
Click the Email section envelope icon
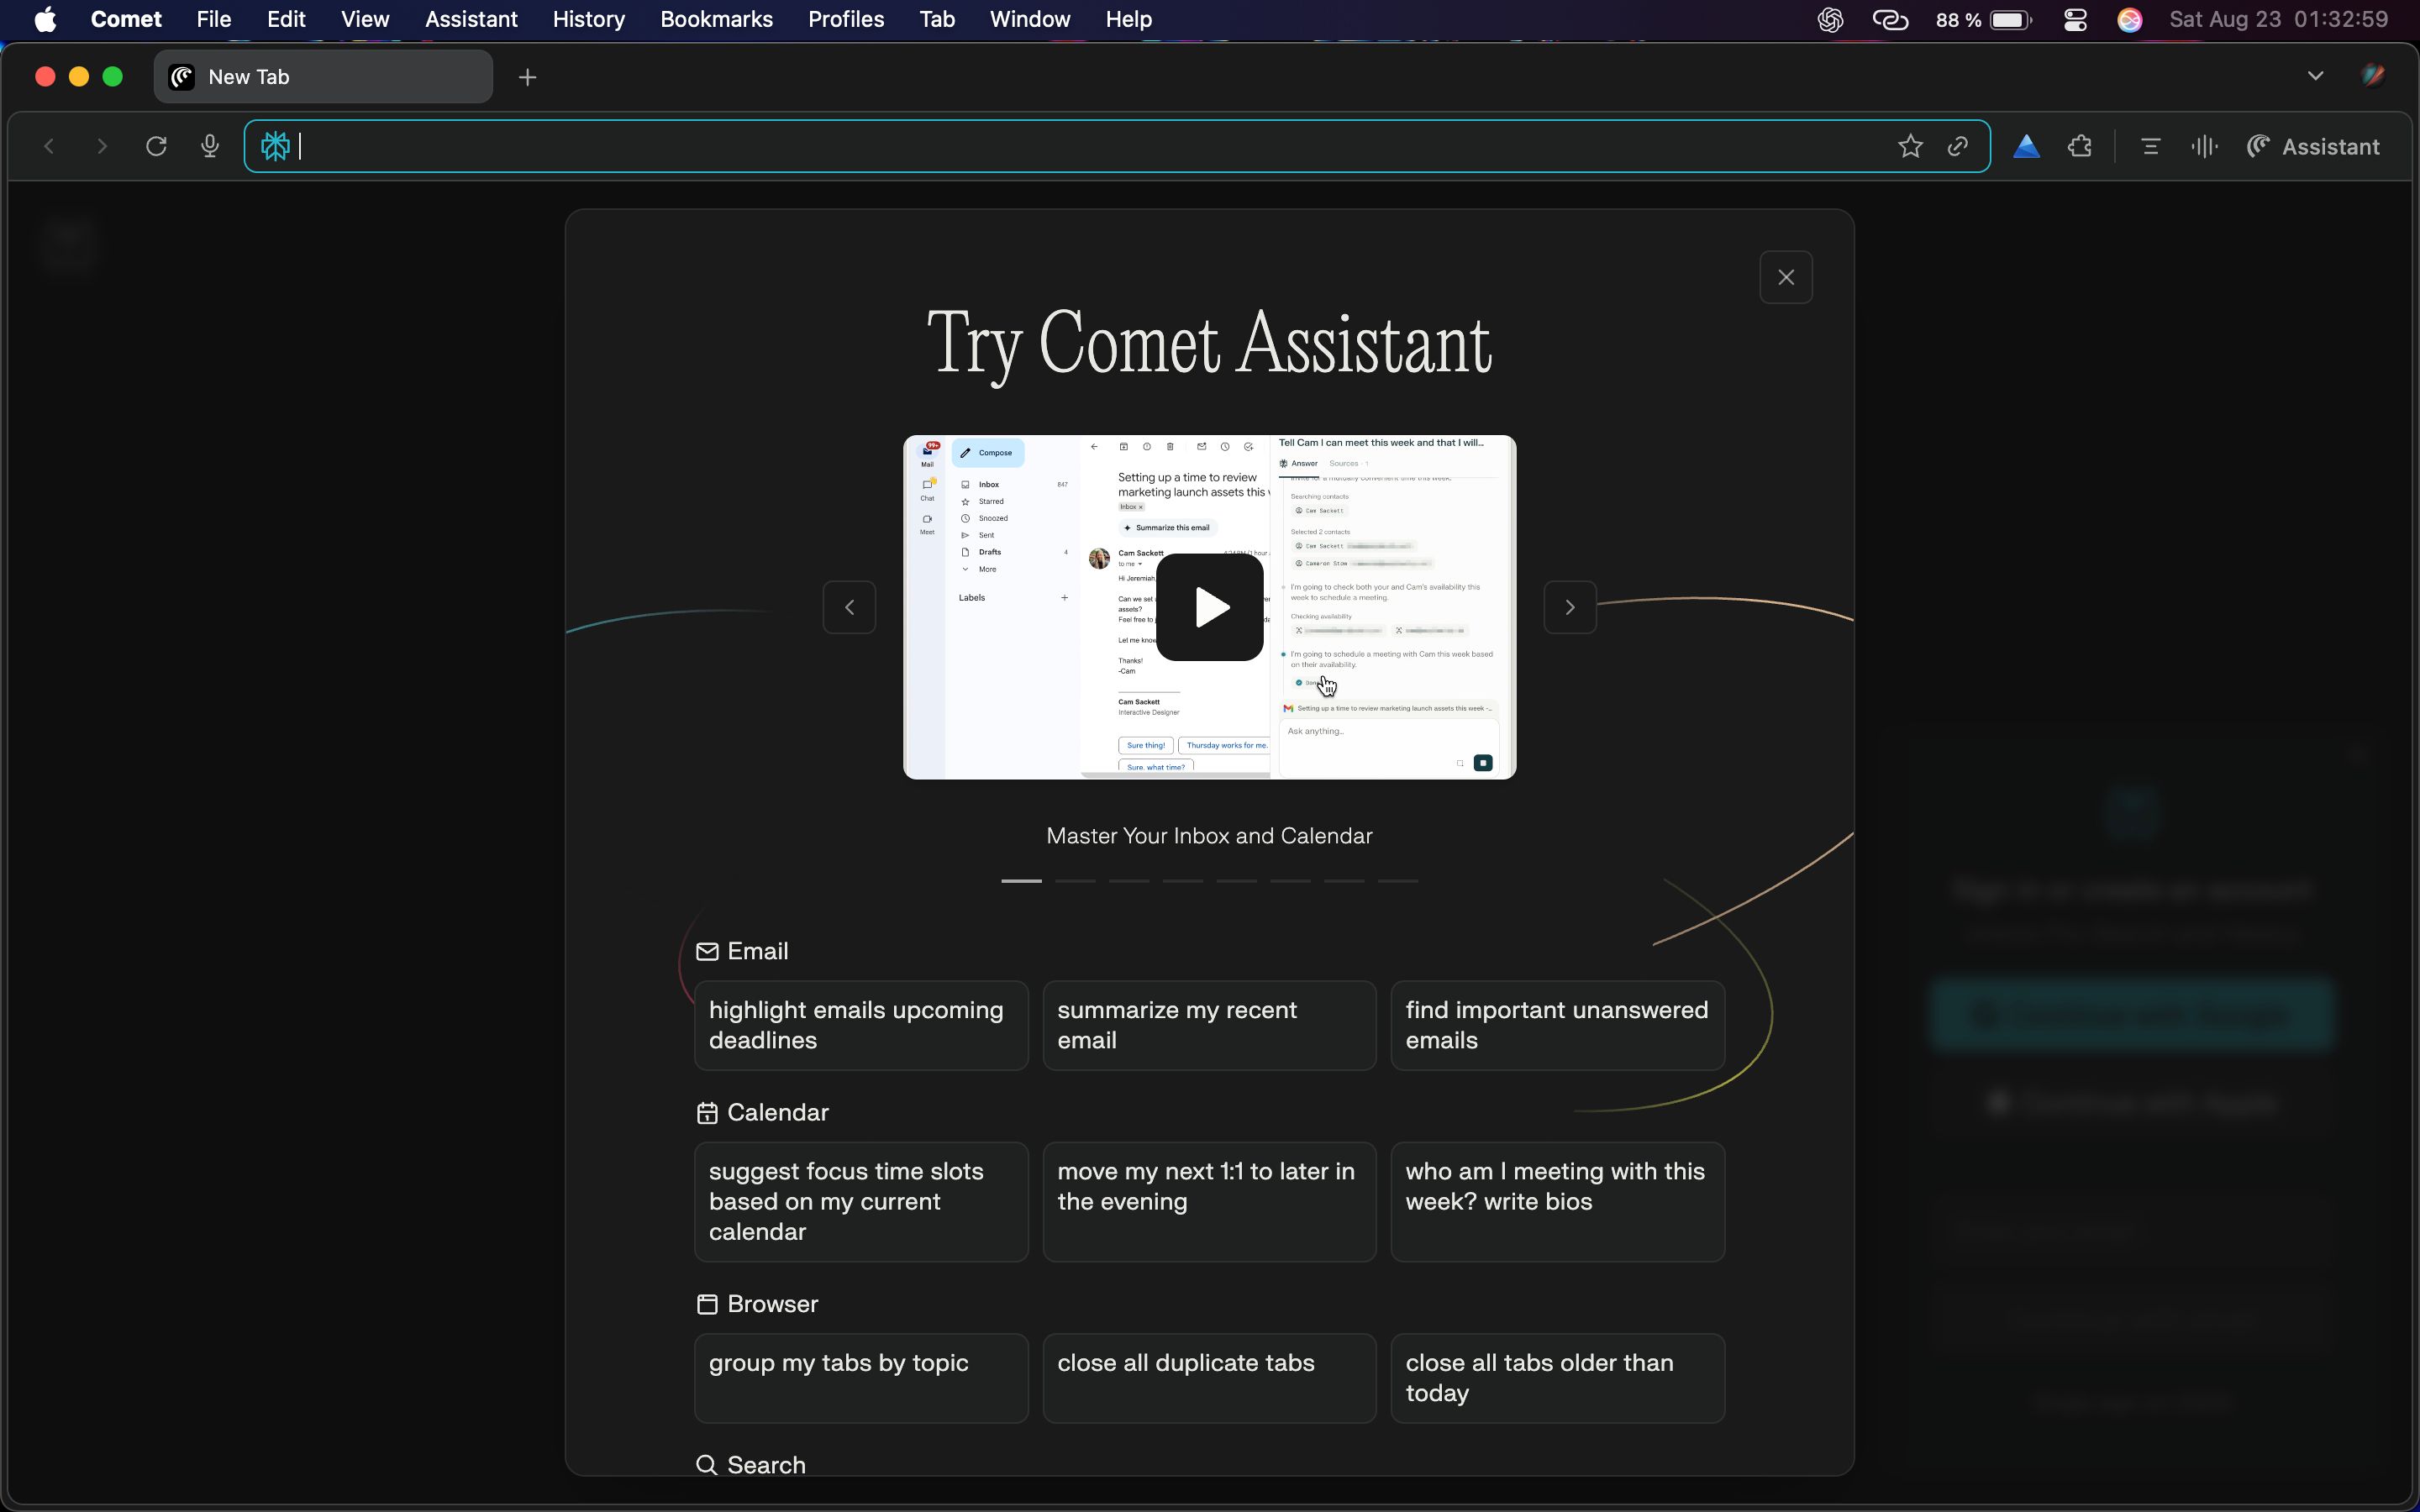tap(706, 951)
